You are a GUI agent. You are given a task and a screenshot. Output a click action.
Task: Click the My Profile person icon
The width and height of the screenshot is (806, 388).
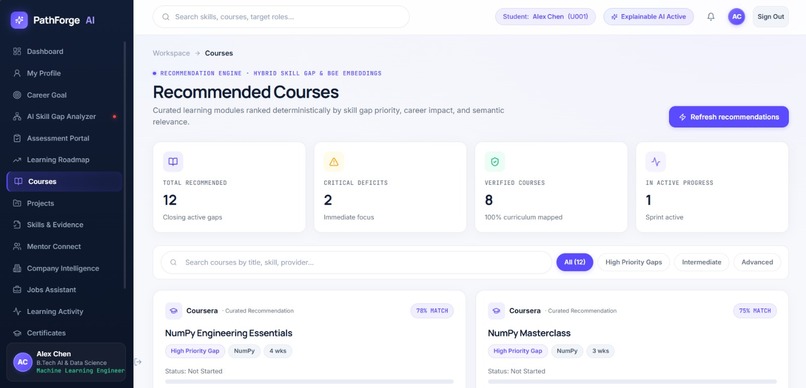coord(17,73)
